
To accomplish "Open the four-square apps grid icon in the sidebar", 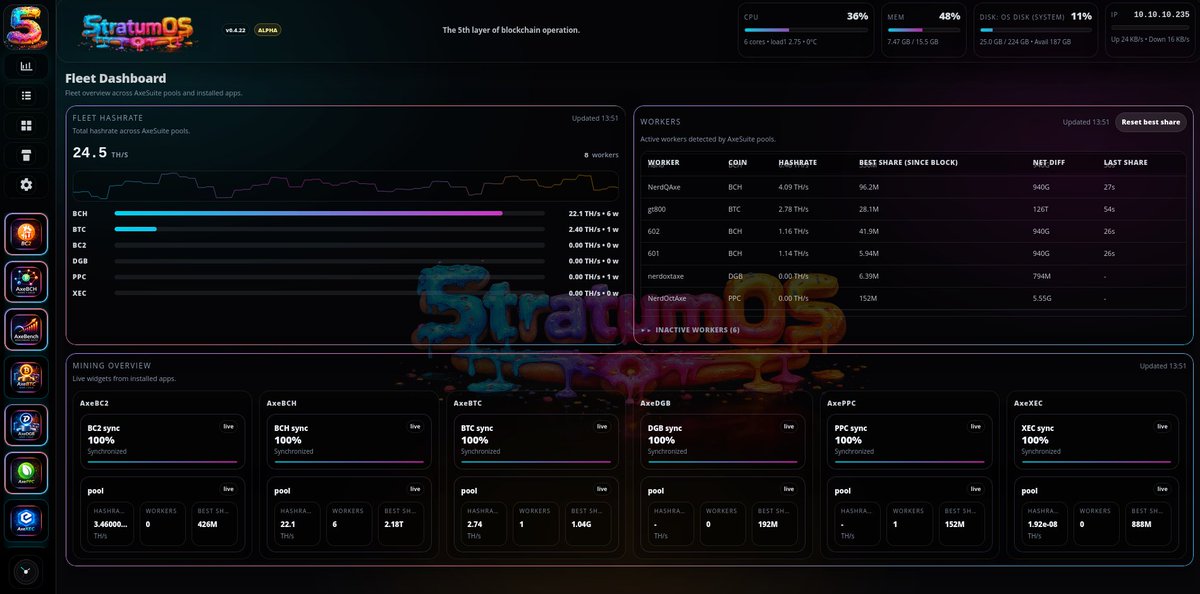I will [26, 126].
